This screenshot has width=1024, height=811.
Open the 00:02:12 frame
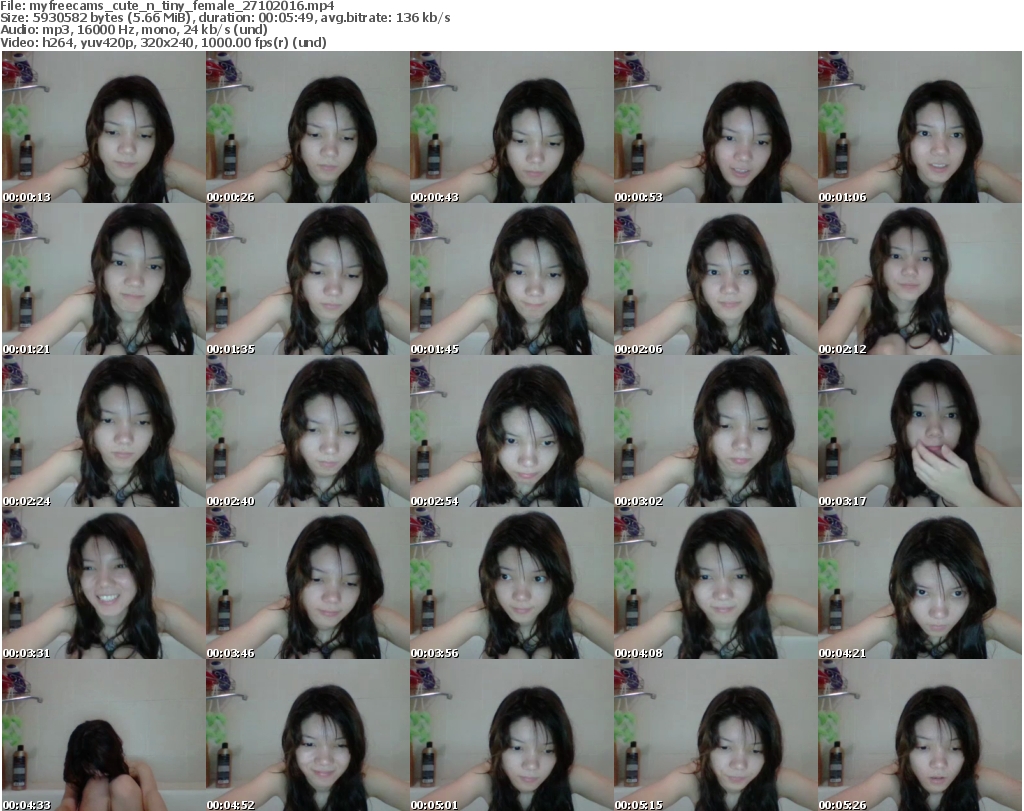click(920, 279)
